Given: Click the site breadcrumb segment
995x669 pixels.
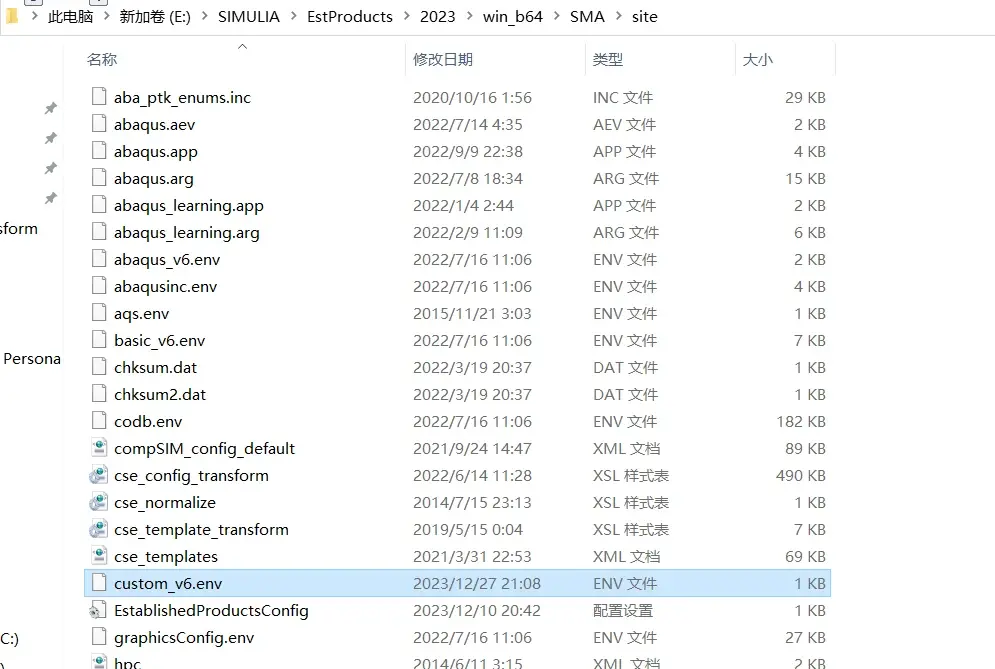Looking at the screenshot, I should click(645, 17).
